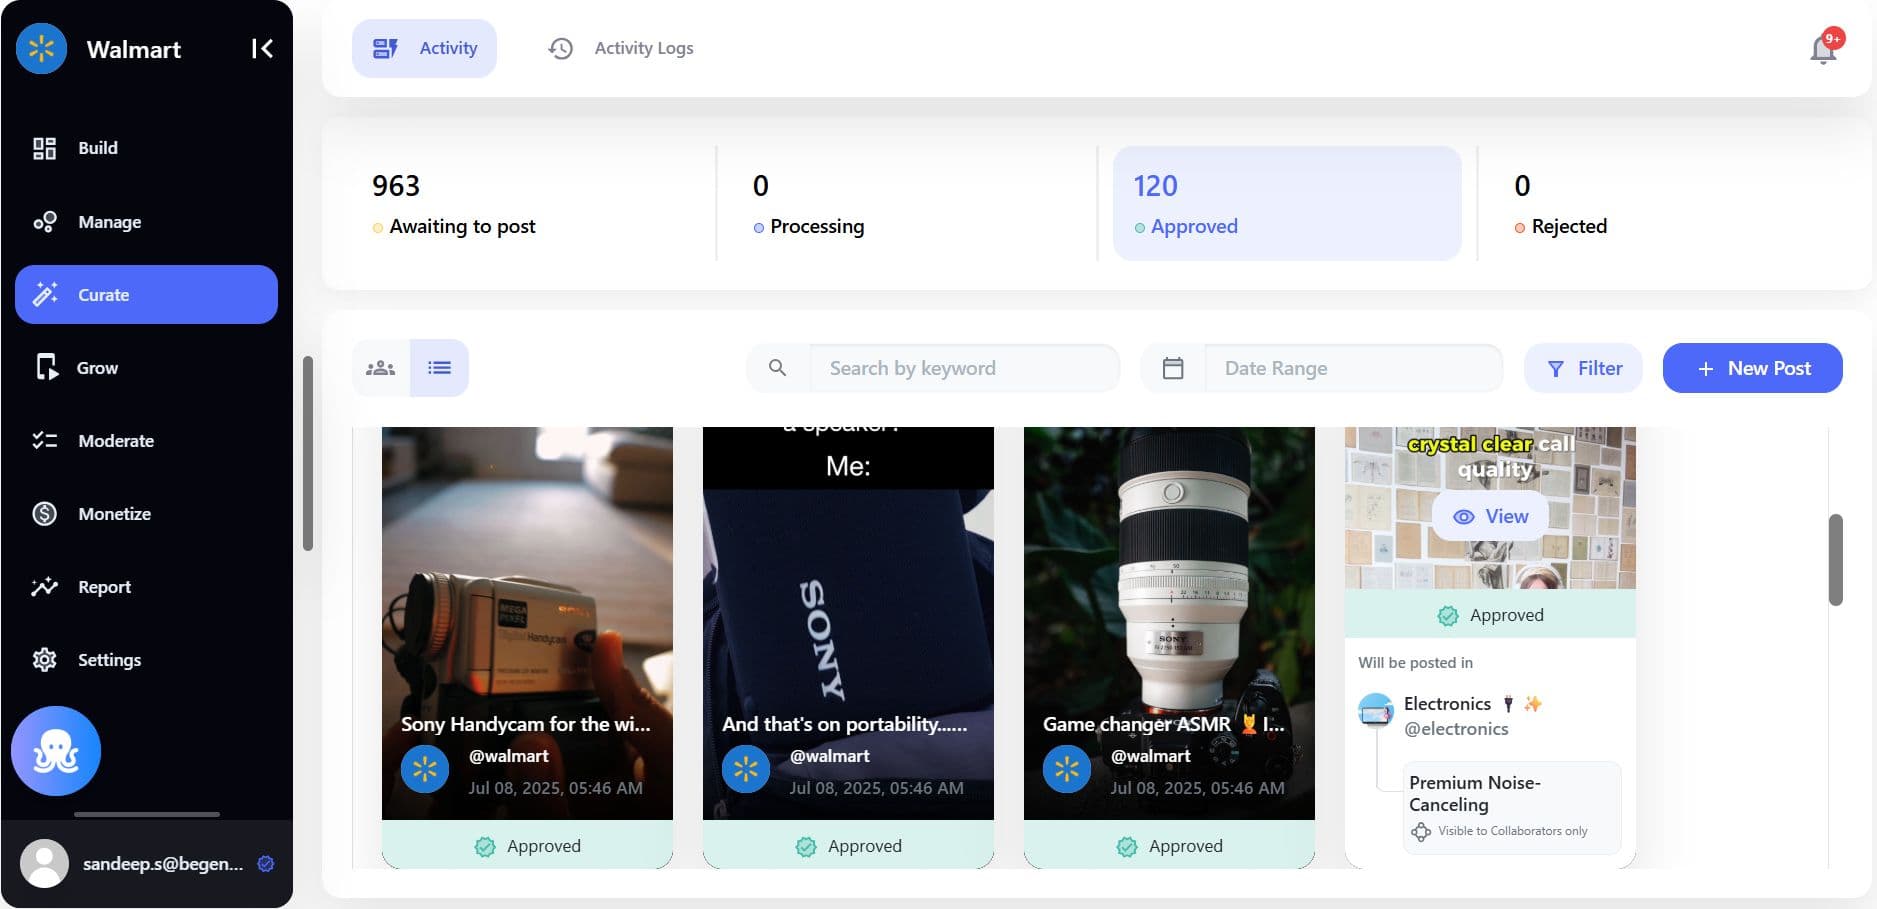Click the Visible to Collaborators only icon
1877x909 pixels.
click(x=1421, y=831)
